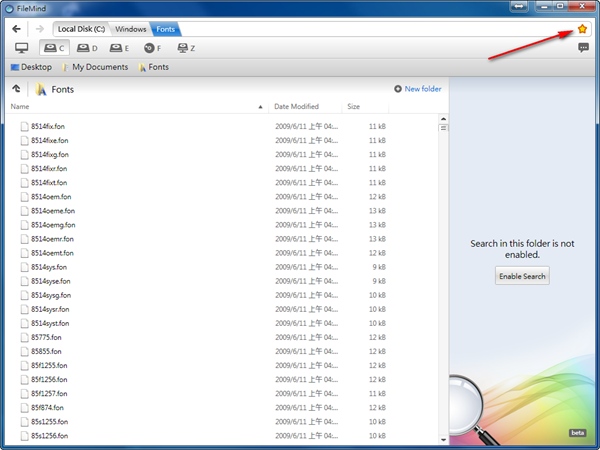Click the favorites star icon
Screen dimensions: 600x450
click(x=583, y=29)
